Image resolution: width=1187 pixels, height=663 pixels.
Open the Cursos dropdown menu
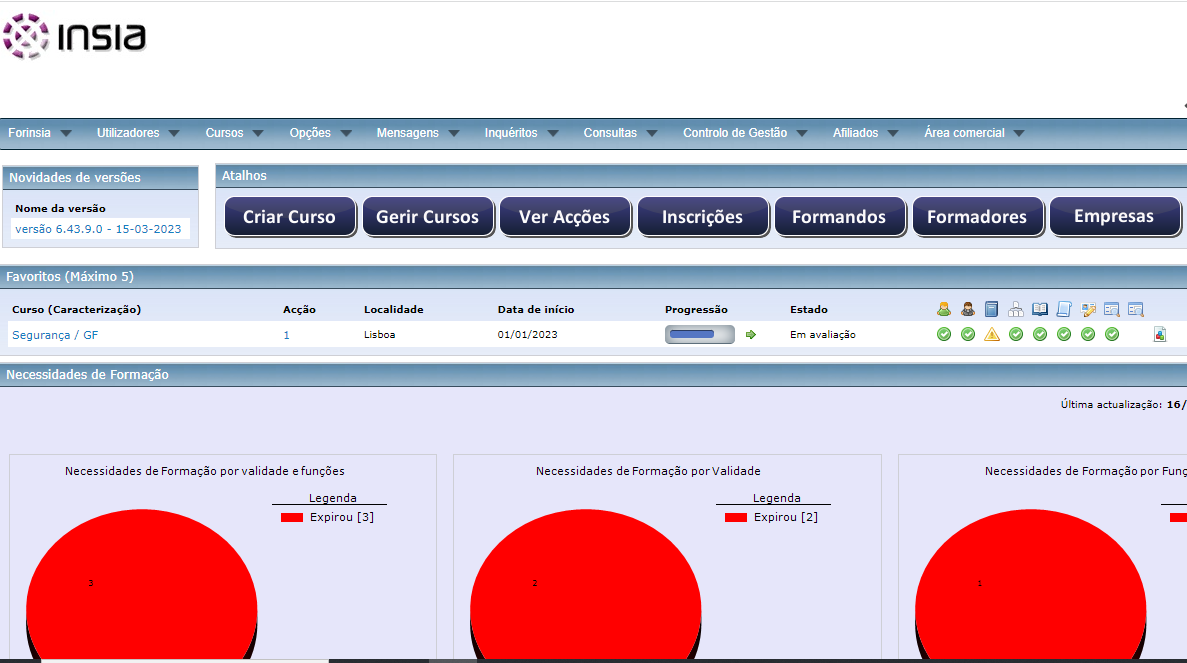tap(234, 133)
